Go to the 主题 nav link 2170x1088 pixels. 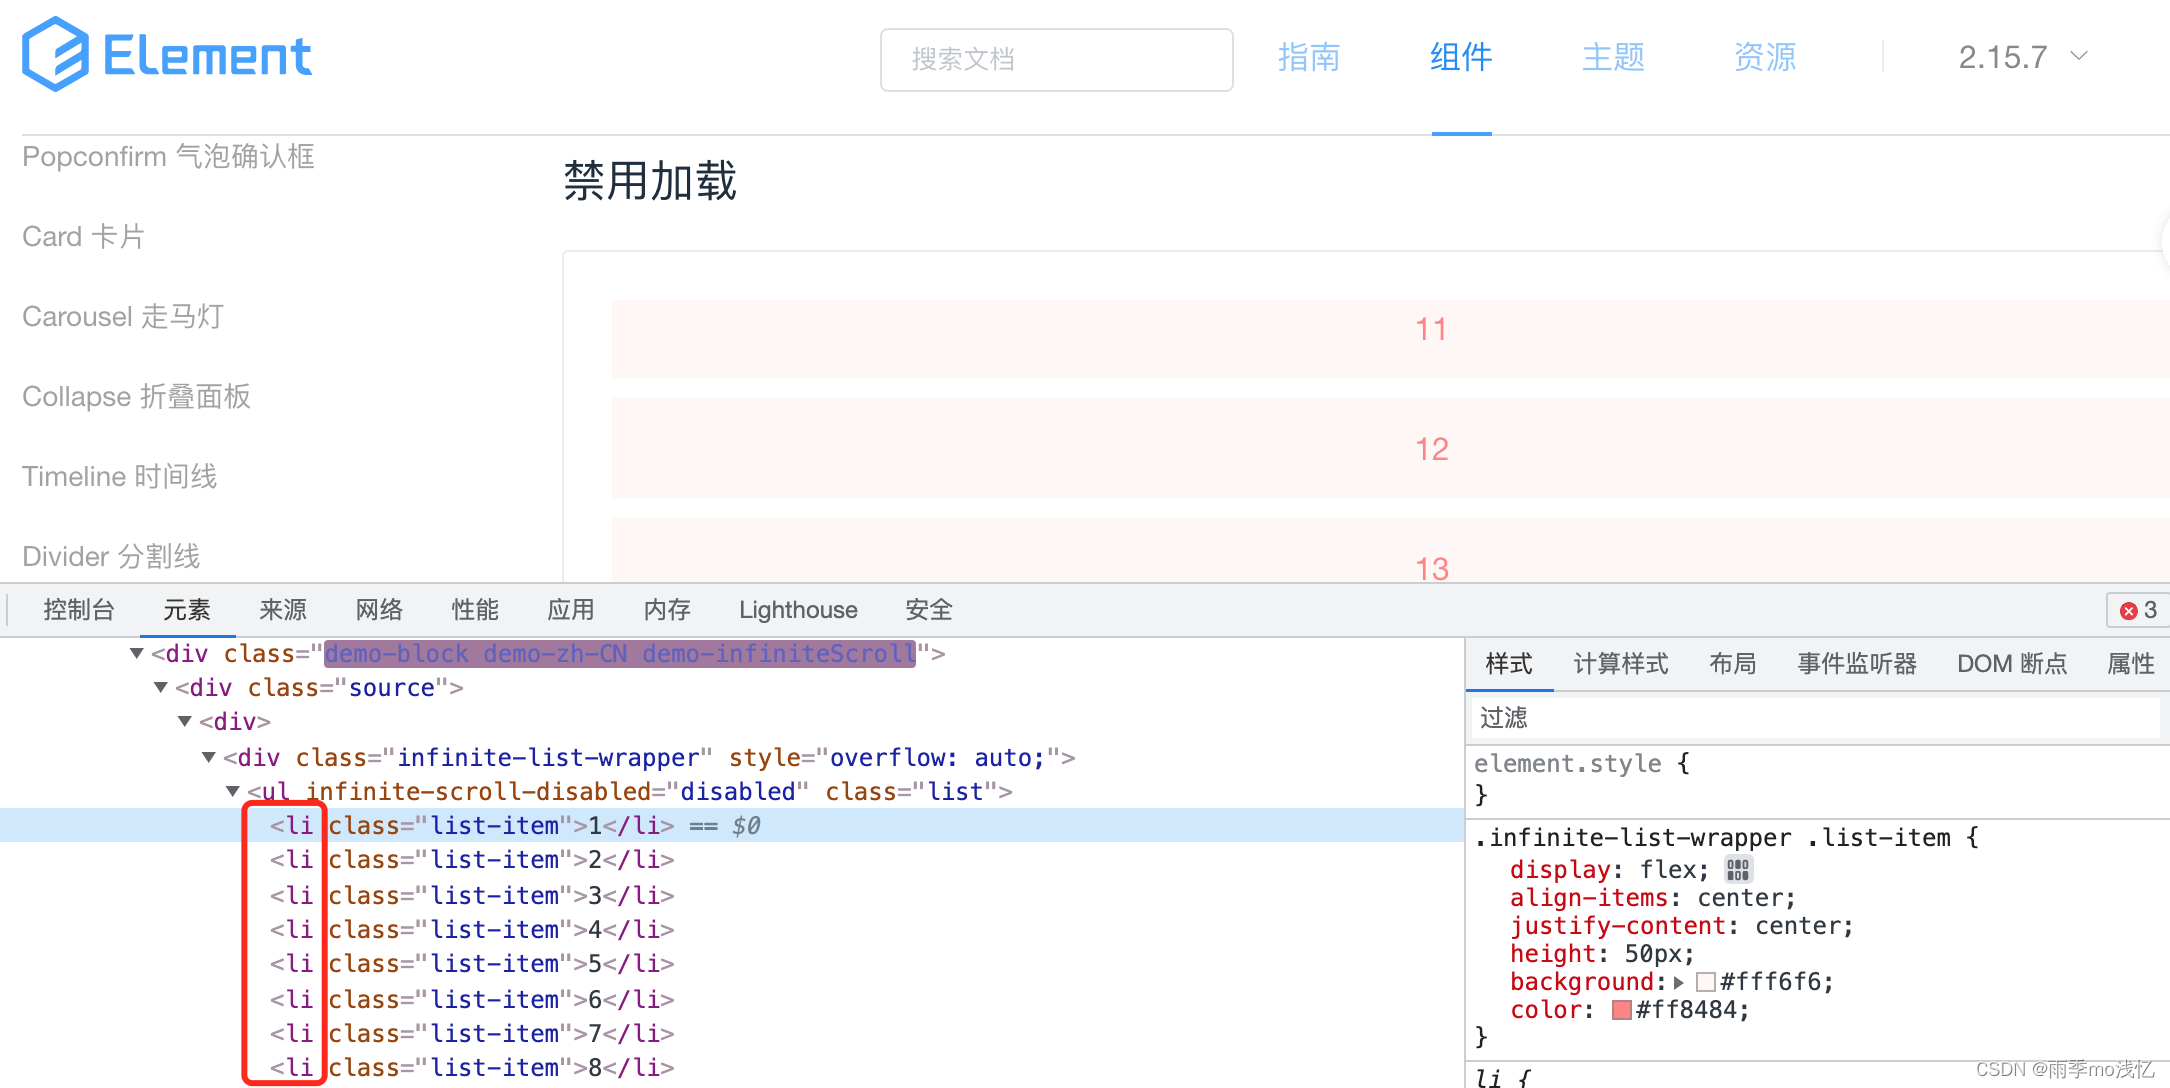click(x=1612, y=57)
